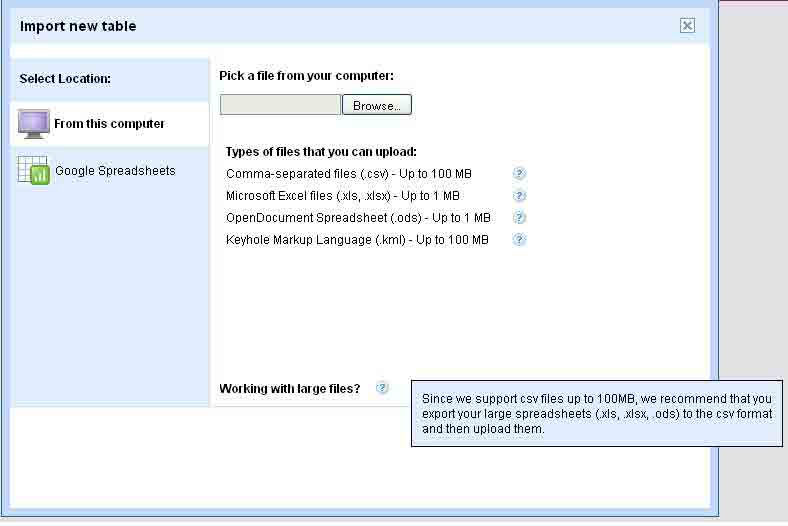Click the help icon beside Keyhole Markup Language

click(519, 240)
